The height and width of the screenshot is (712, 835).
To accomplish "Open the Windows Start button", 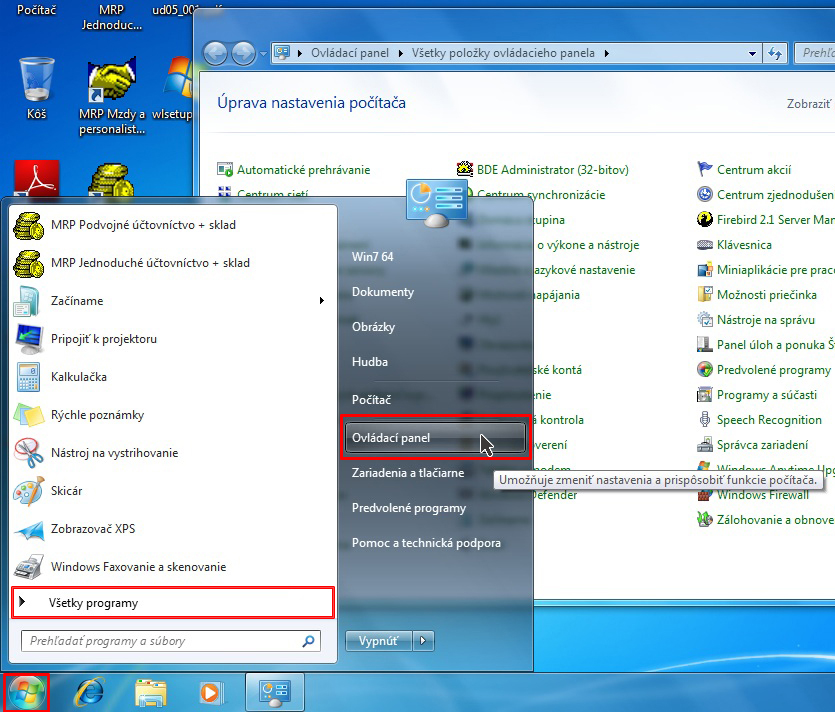I will 26,692.
